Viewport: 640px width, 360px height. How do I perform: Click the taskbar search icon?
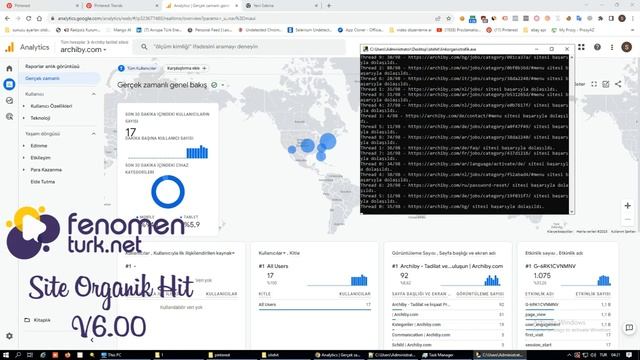pyautogui.click(x=18, y=355)
